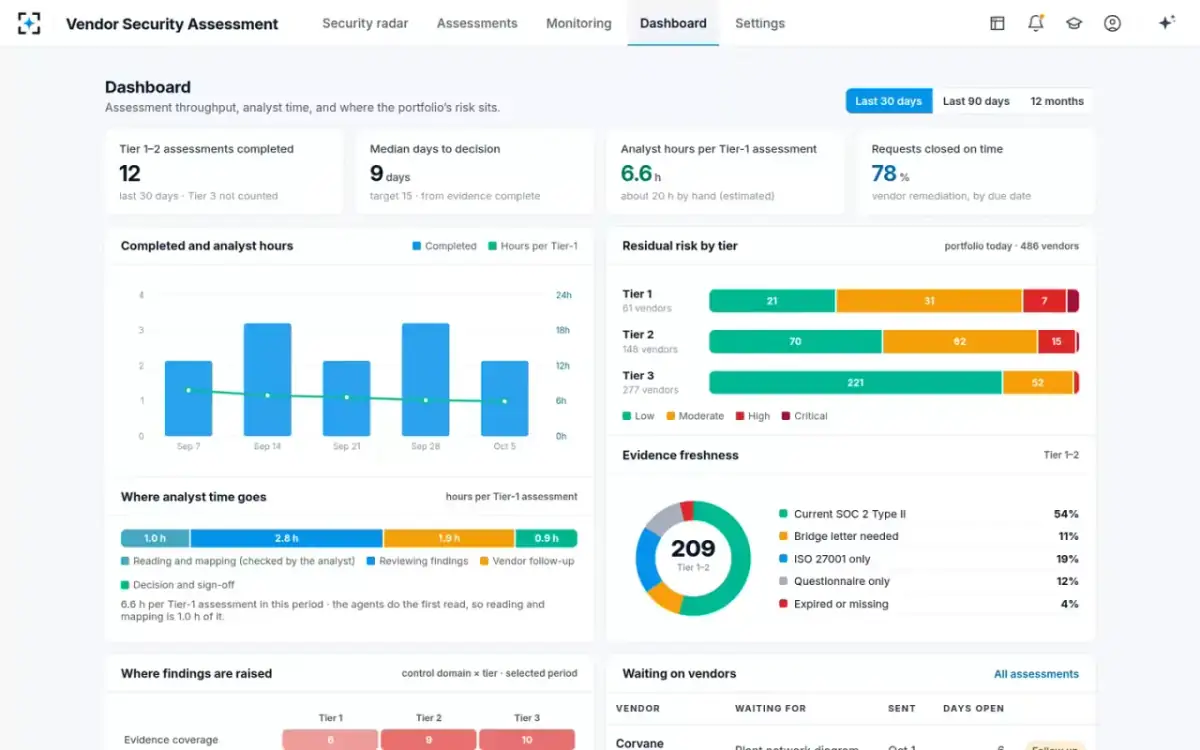Image resolution: width=1200 pixels, height=750 pixels.
Task: Click the Tier 3 moderate segment 52
Action: pyautogui.click(x=1037, y=383)
